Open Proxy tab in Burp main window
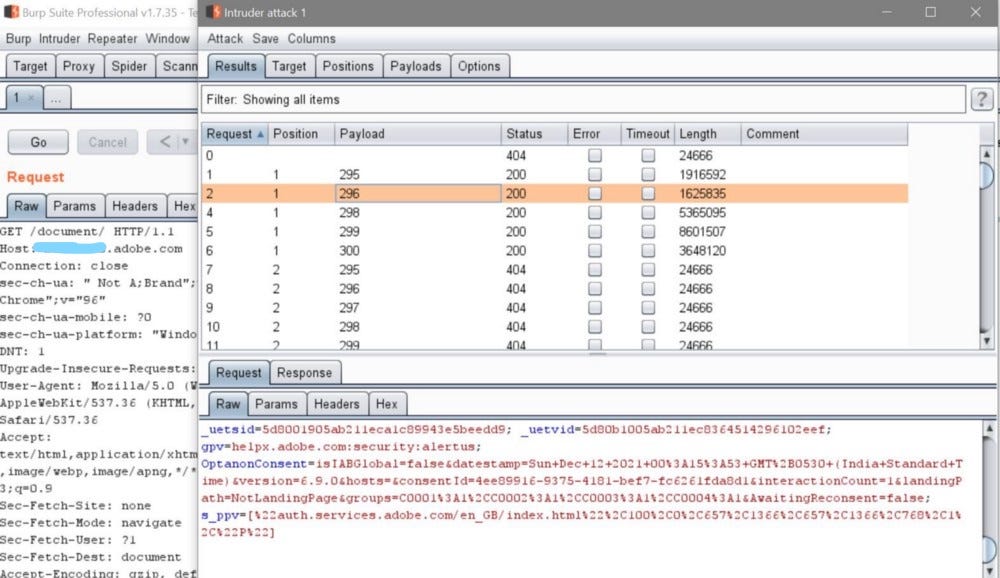This screenshot has height=578, width=1000. [78, 66]
